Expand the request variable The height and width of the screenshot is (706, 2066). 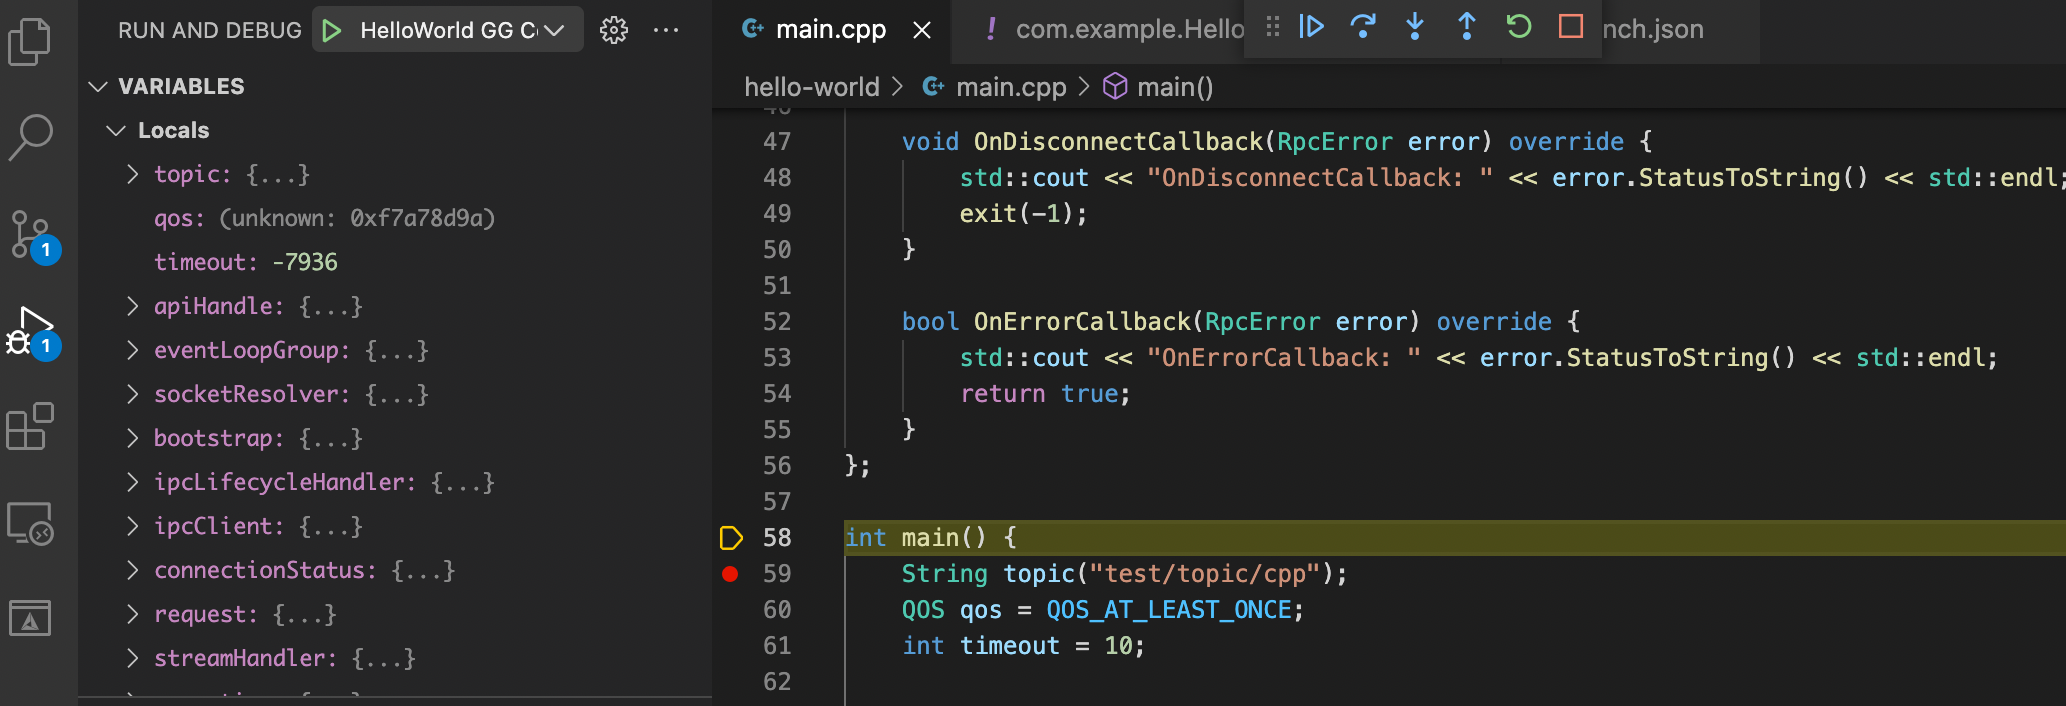point(133,615)
